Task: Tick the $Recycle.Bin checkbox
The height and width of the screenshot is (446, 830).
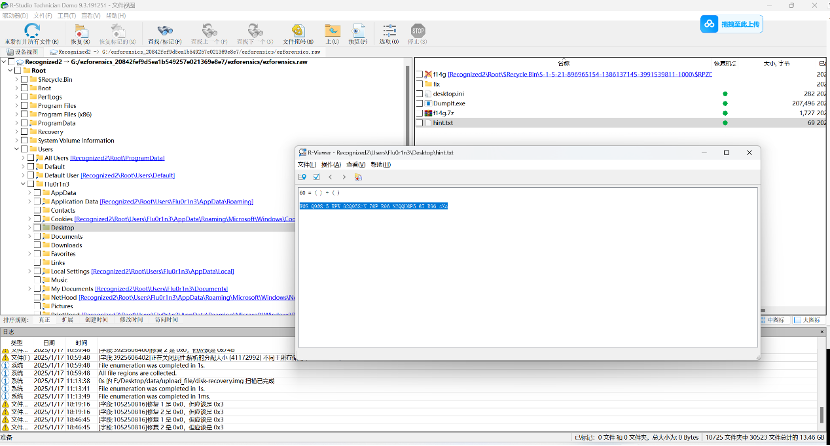Action: (24, 79)
